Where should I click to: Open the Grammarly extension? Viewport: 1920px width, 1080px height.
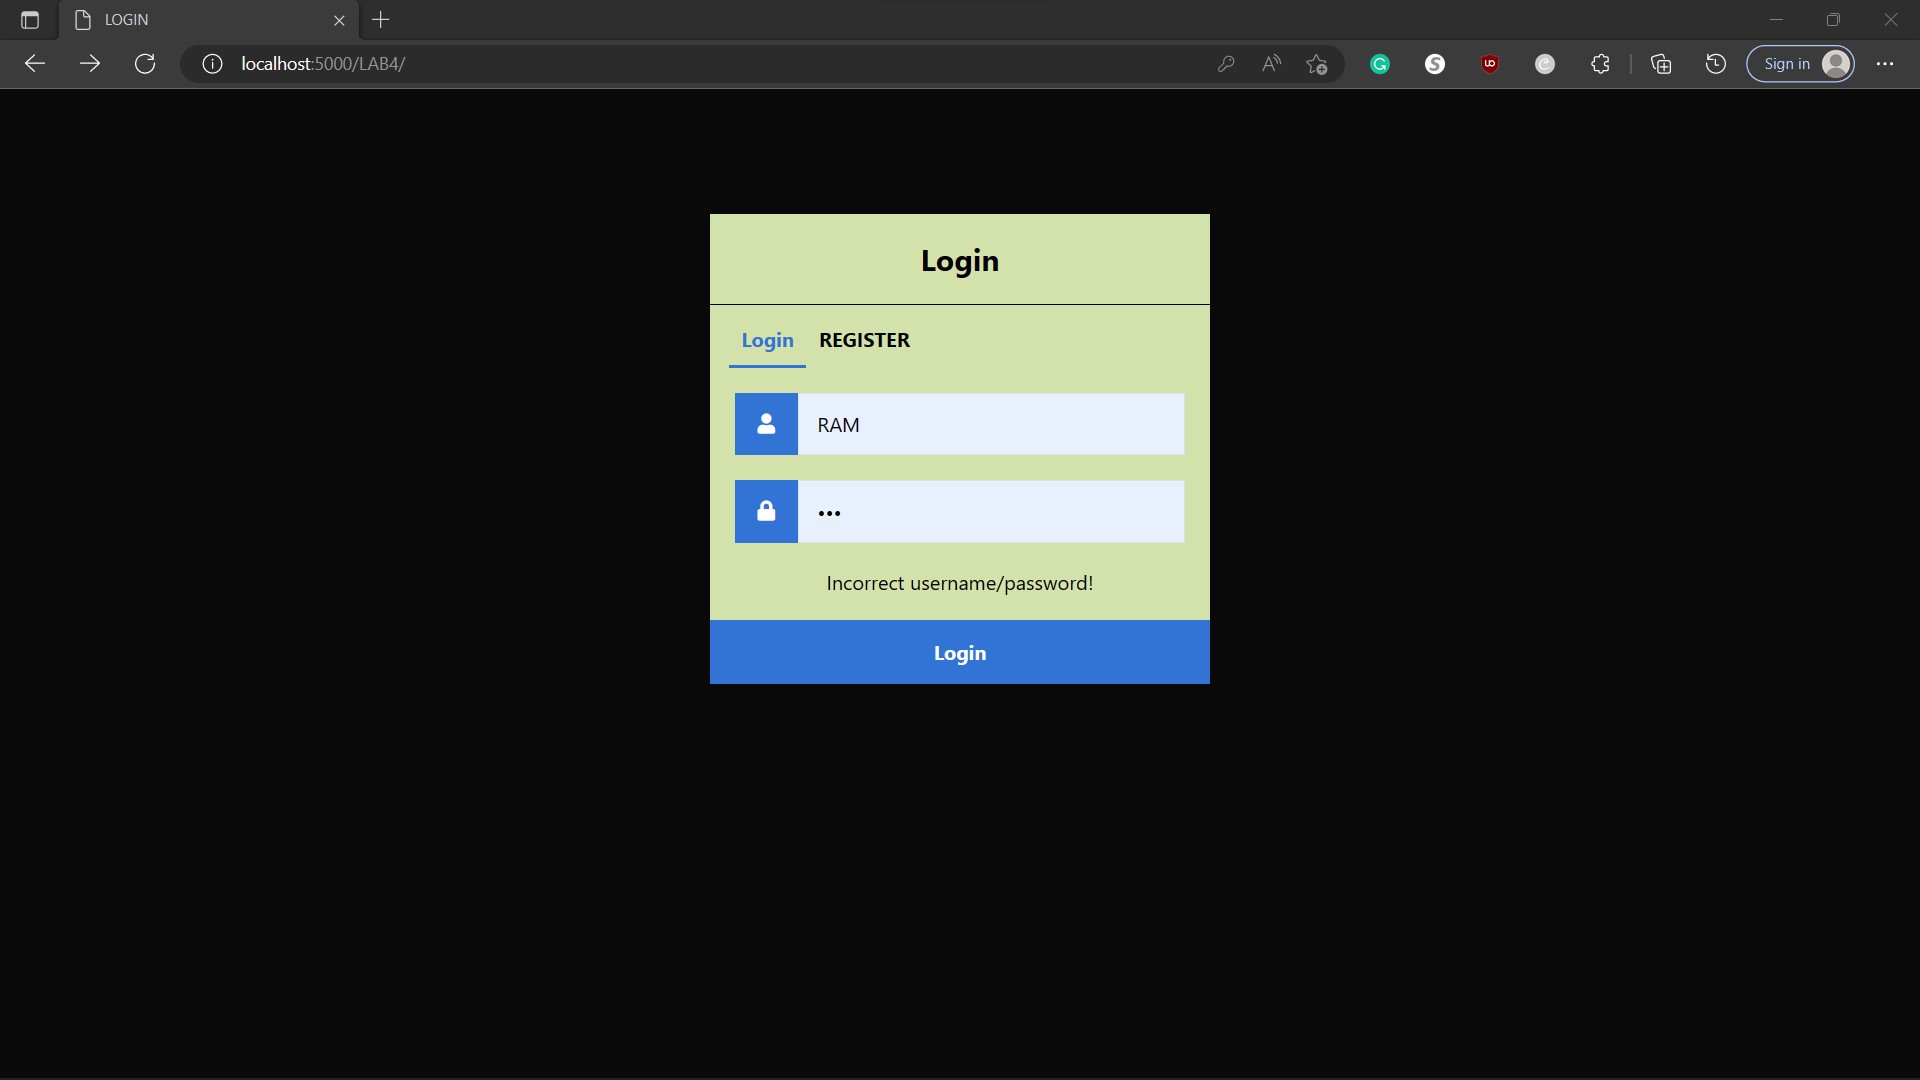coord(1380,63)
